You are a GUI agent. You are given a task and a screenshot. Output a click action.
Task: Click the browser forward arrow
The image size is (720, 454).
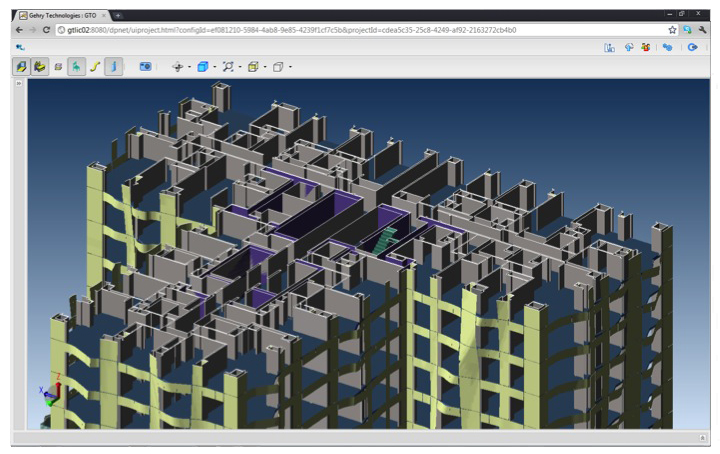[x=33, y=30]
